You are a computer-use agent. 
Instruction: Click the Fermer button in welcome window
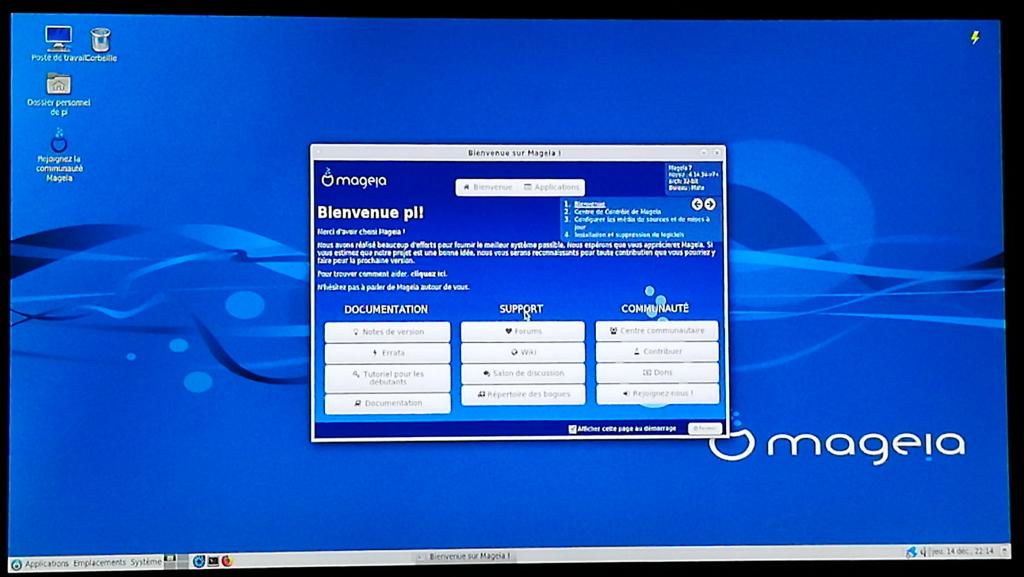click(x=705, y=428)
